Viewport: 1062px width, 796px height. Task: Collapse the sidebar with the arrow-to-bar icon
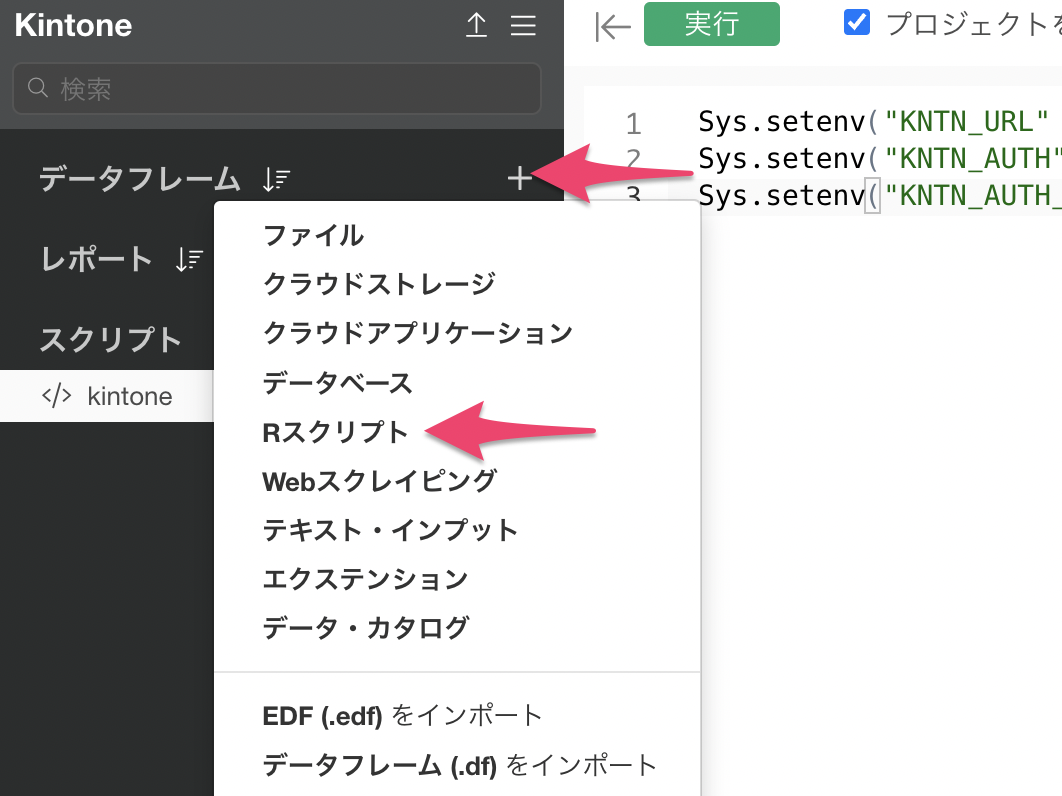612,27
